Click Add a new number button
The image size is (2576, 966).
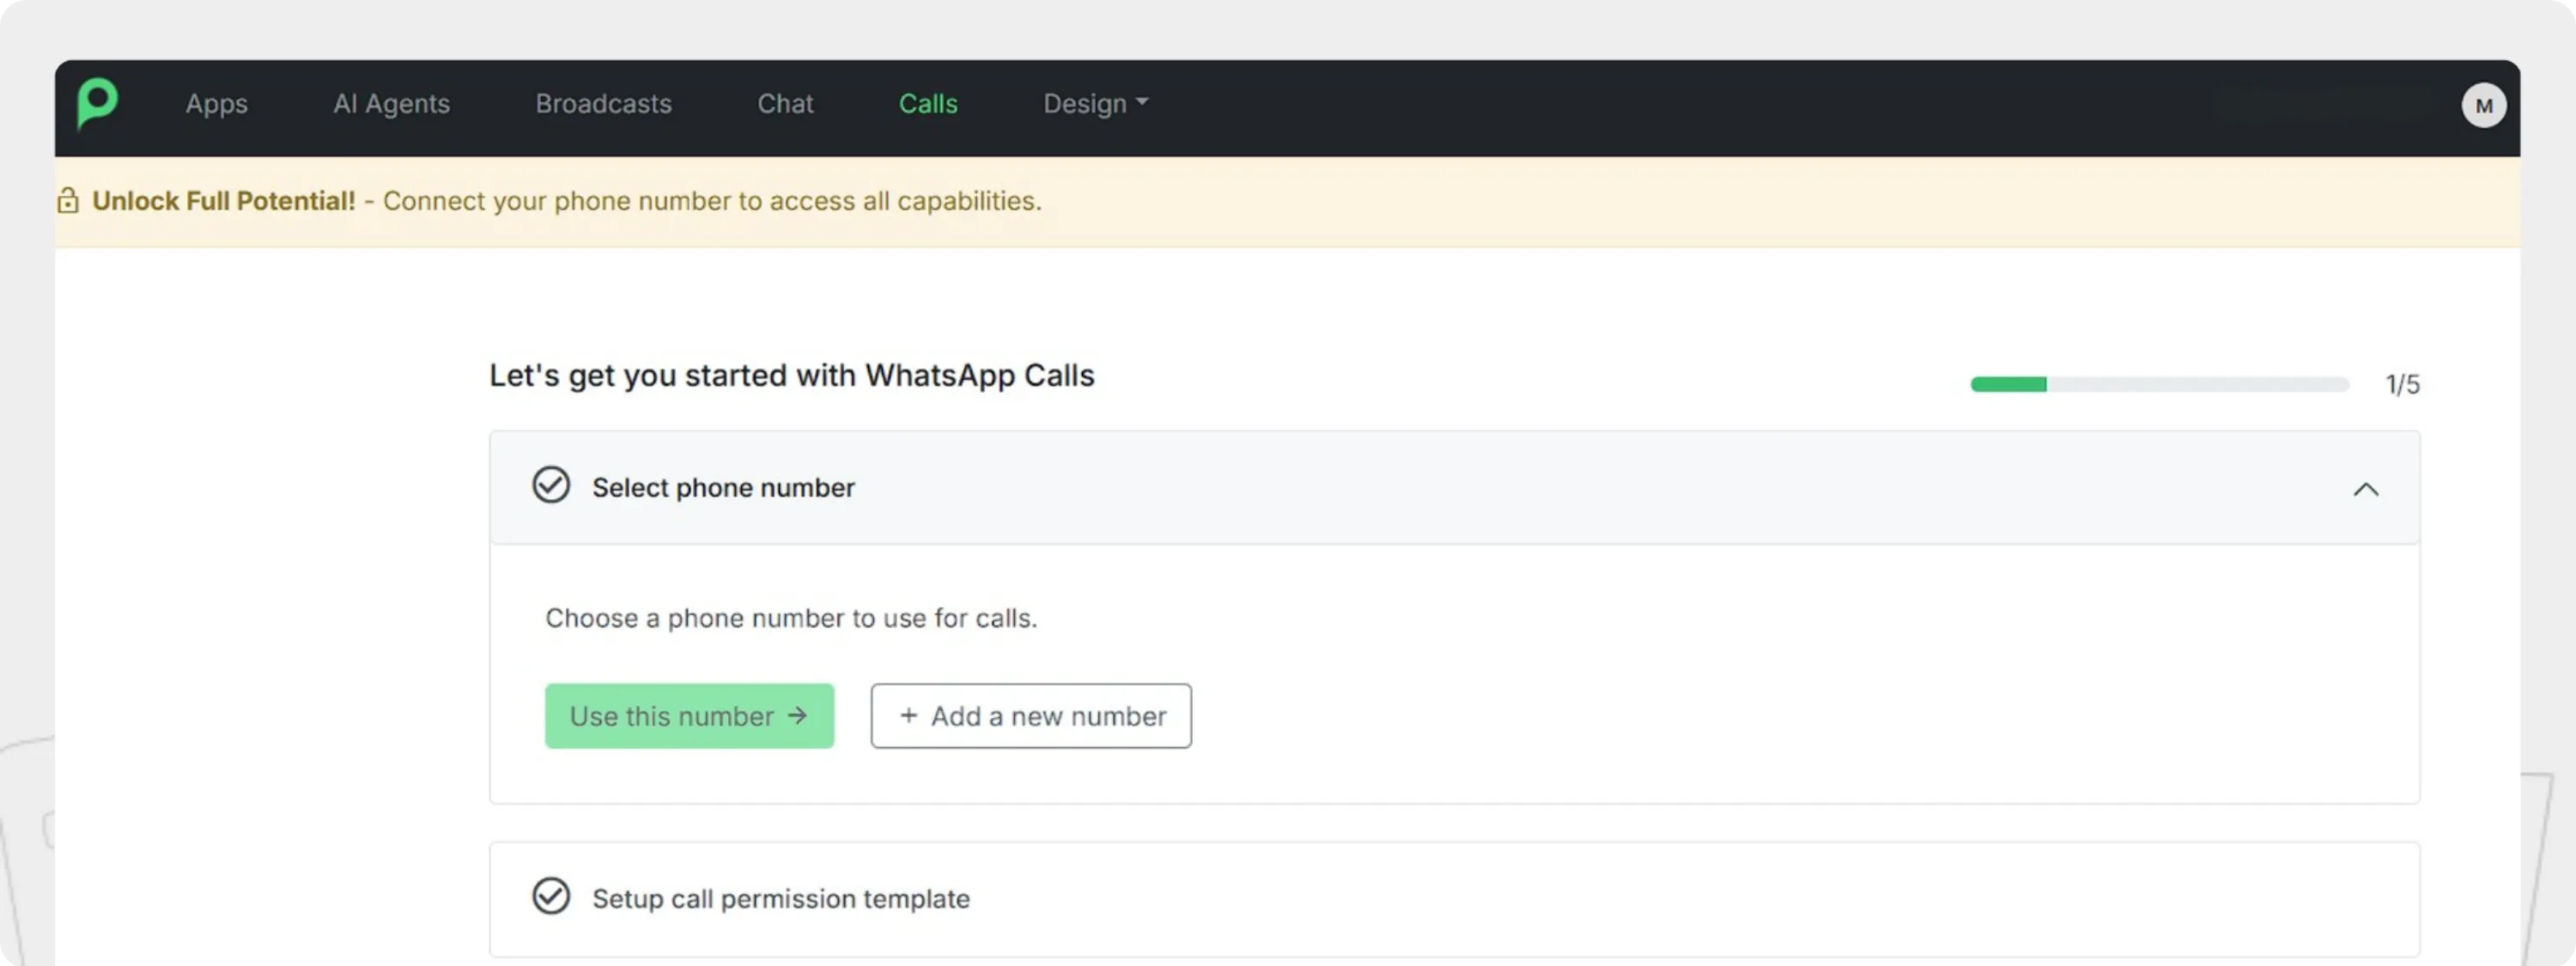pyautogui.click(x=1031, y=716)
